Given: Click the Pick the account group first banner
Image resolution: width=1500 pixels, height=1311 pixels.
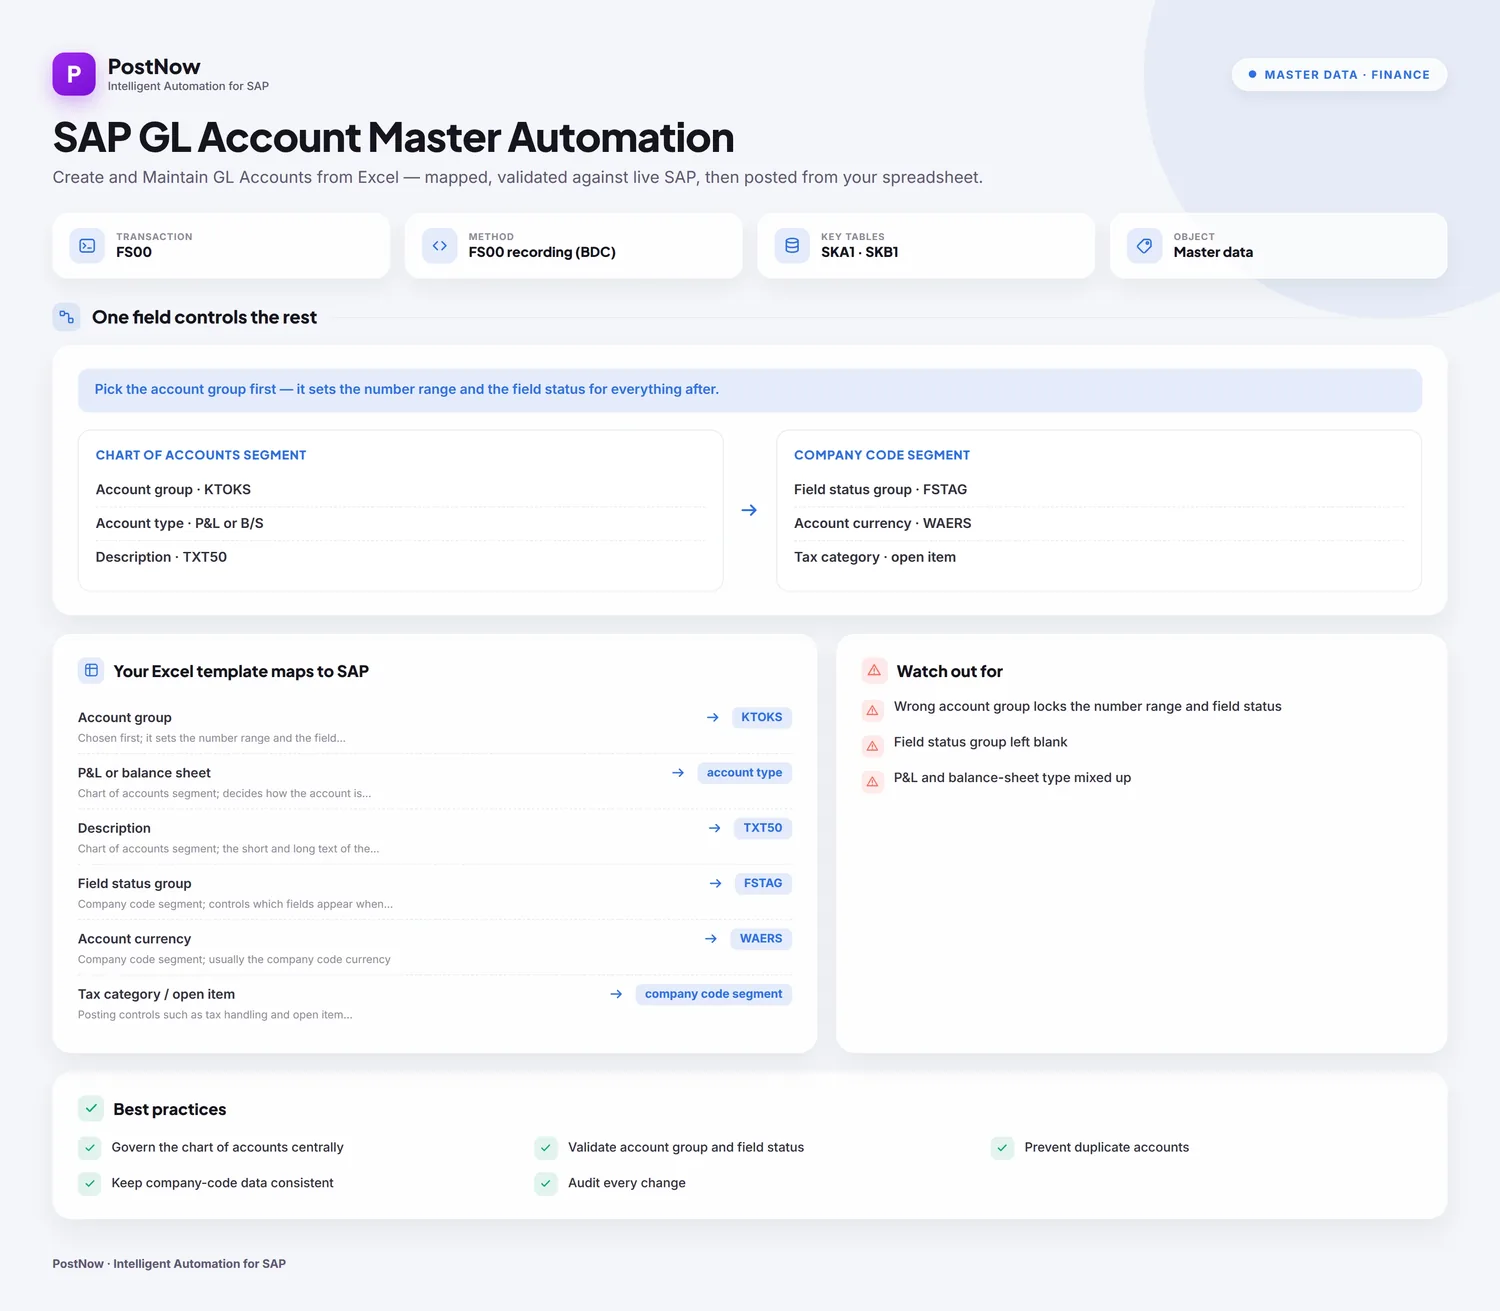Looking at the screenshot, I should coord(750,390).
